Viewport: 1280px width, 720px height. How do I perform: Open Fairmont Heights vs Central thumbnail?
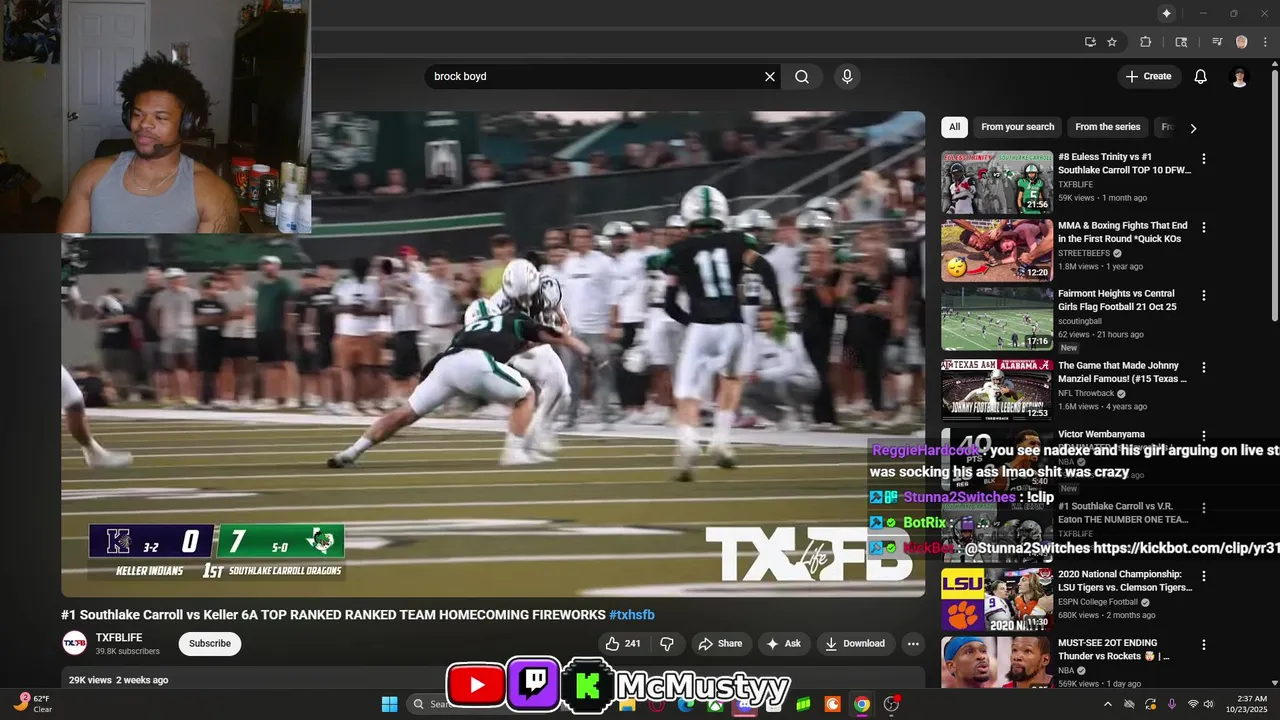[x=997, y=320]
